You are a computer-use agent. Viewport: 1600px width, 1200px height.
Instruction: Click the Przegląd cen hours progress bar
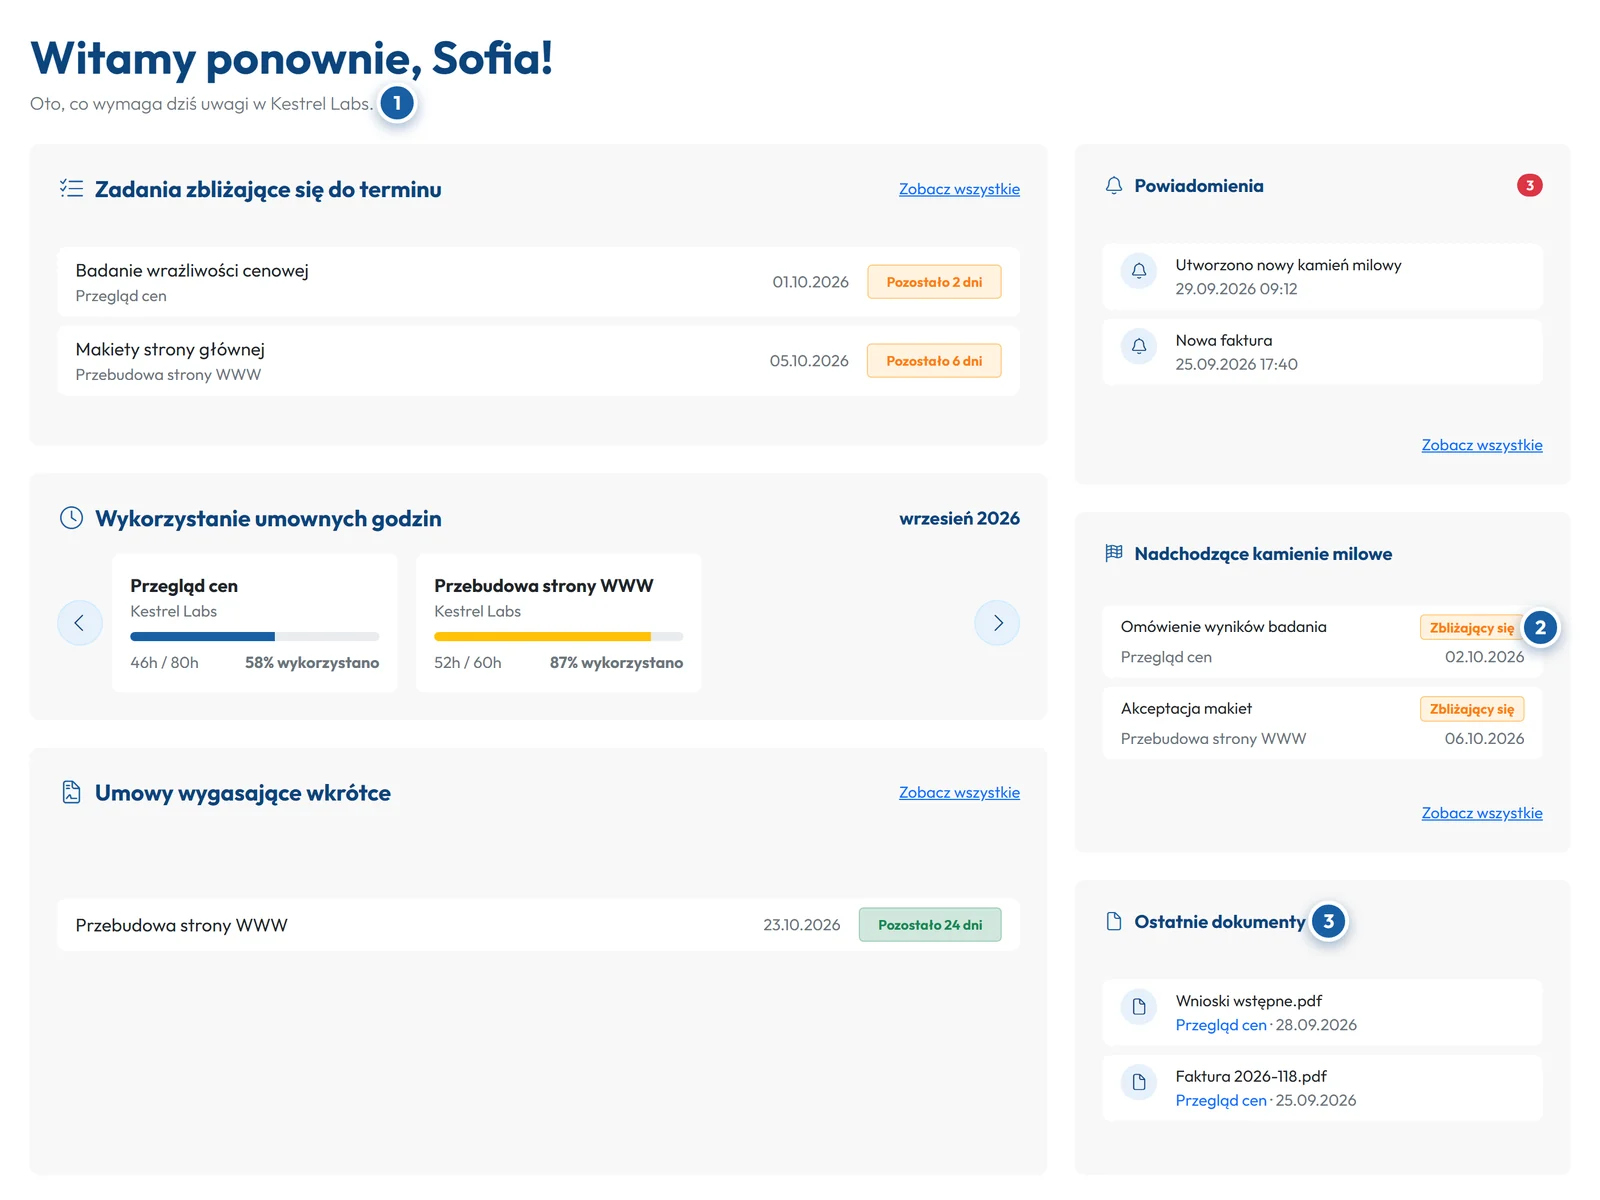coord(254,636)
